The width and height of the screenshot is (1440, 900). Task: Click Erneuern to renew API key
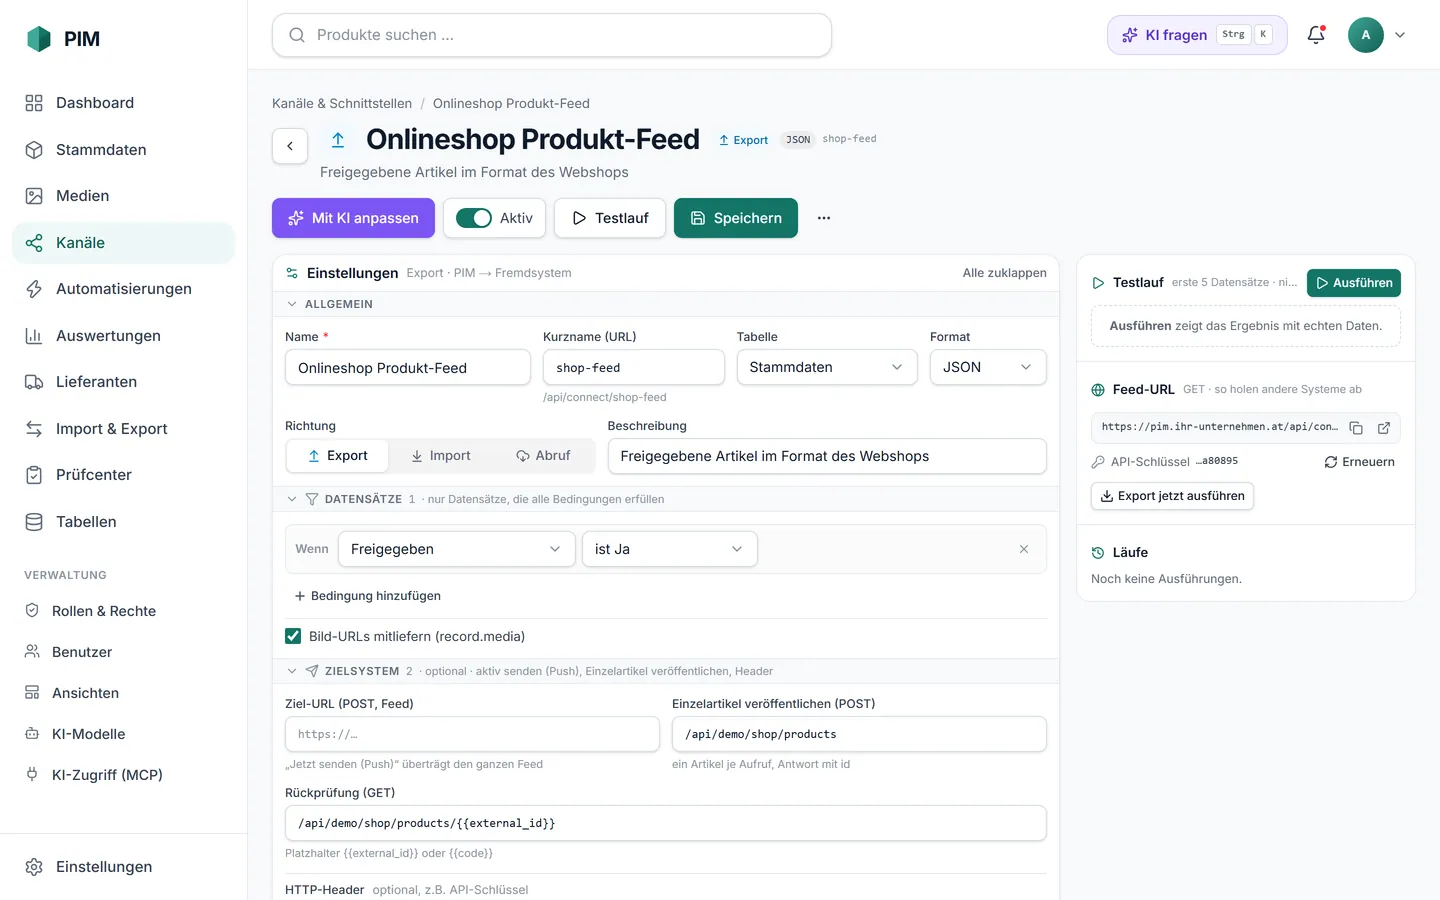1360,462
